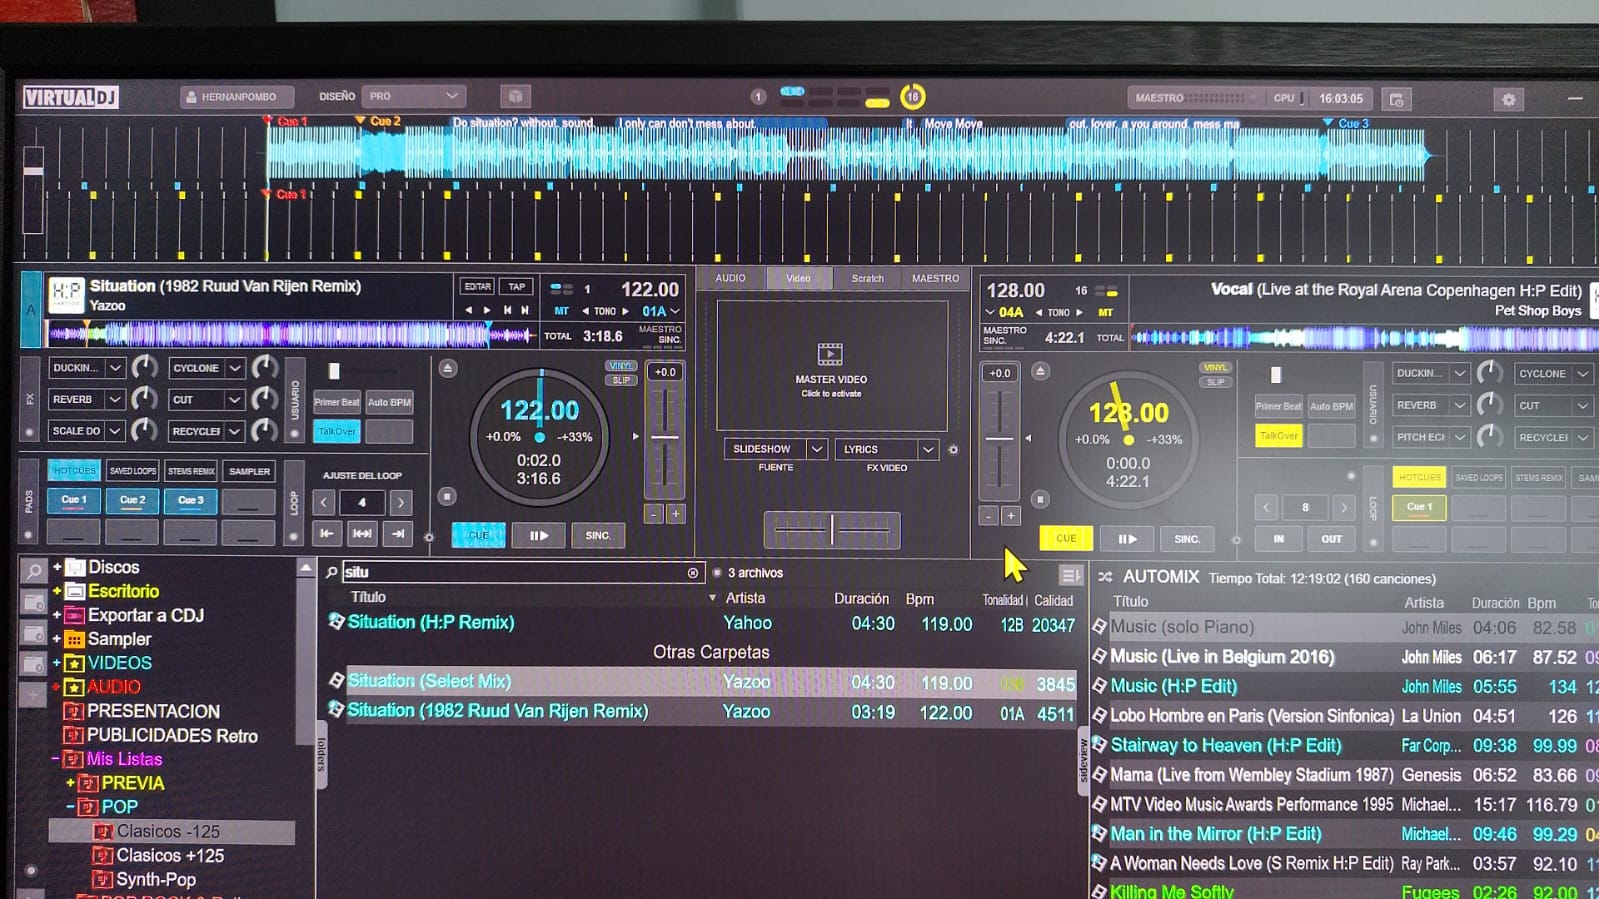Select the SAMPLER pad tab on deck A
Screen dimensions: 1599x899
249,471
